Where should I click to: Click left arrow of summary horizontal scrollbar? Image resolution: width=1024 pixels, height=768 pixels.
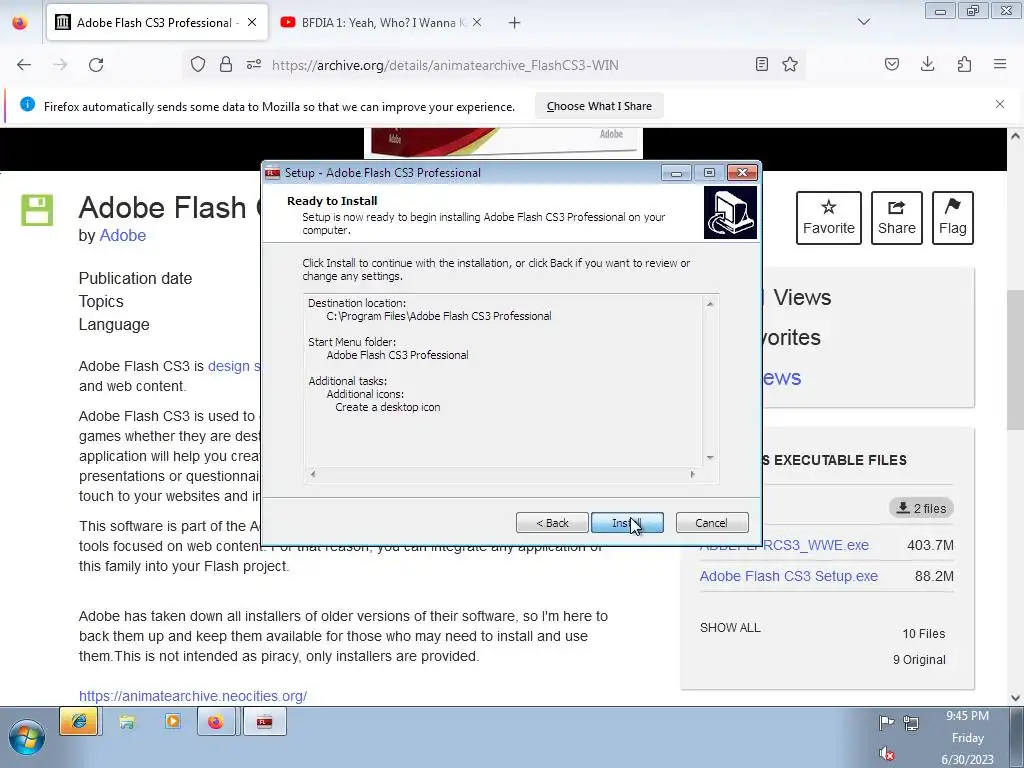pyautogui.click(x=313, y=474)
